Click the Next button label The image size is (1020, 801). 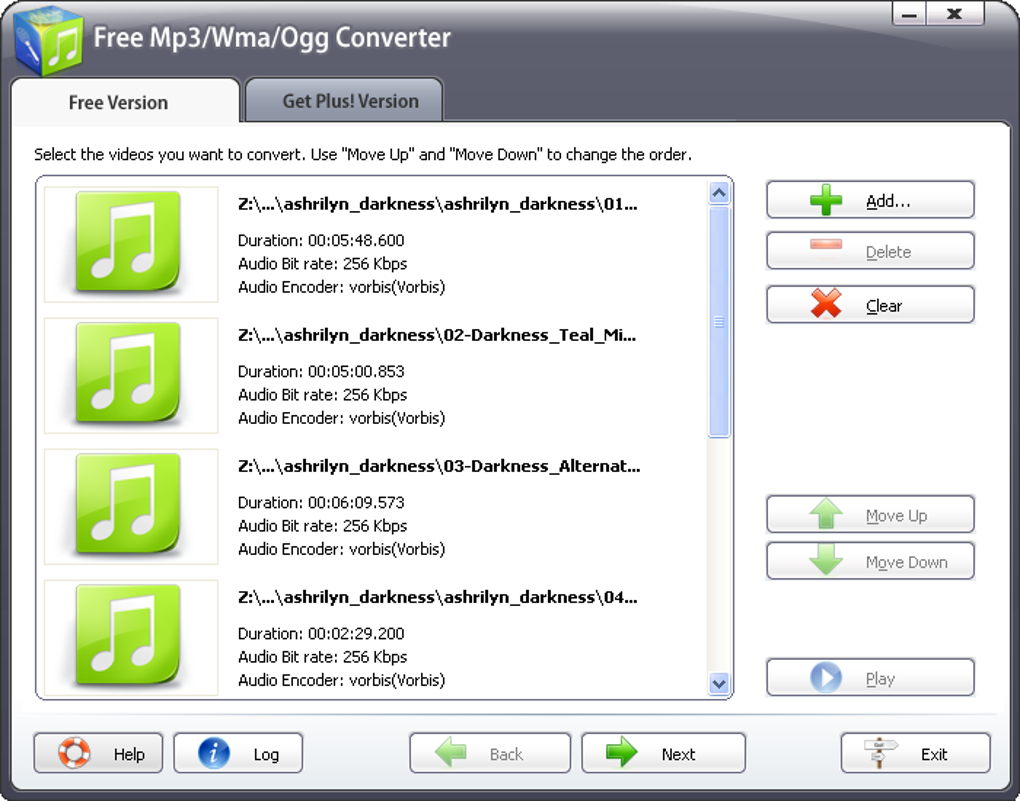(x=678, y=754)
